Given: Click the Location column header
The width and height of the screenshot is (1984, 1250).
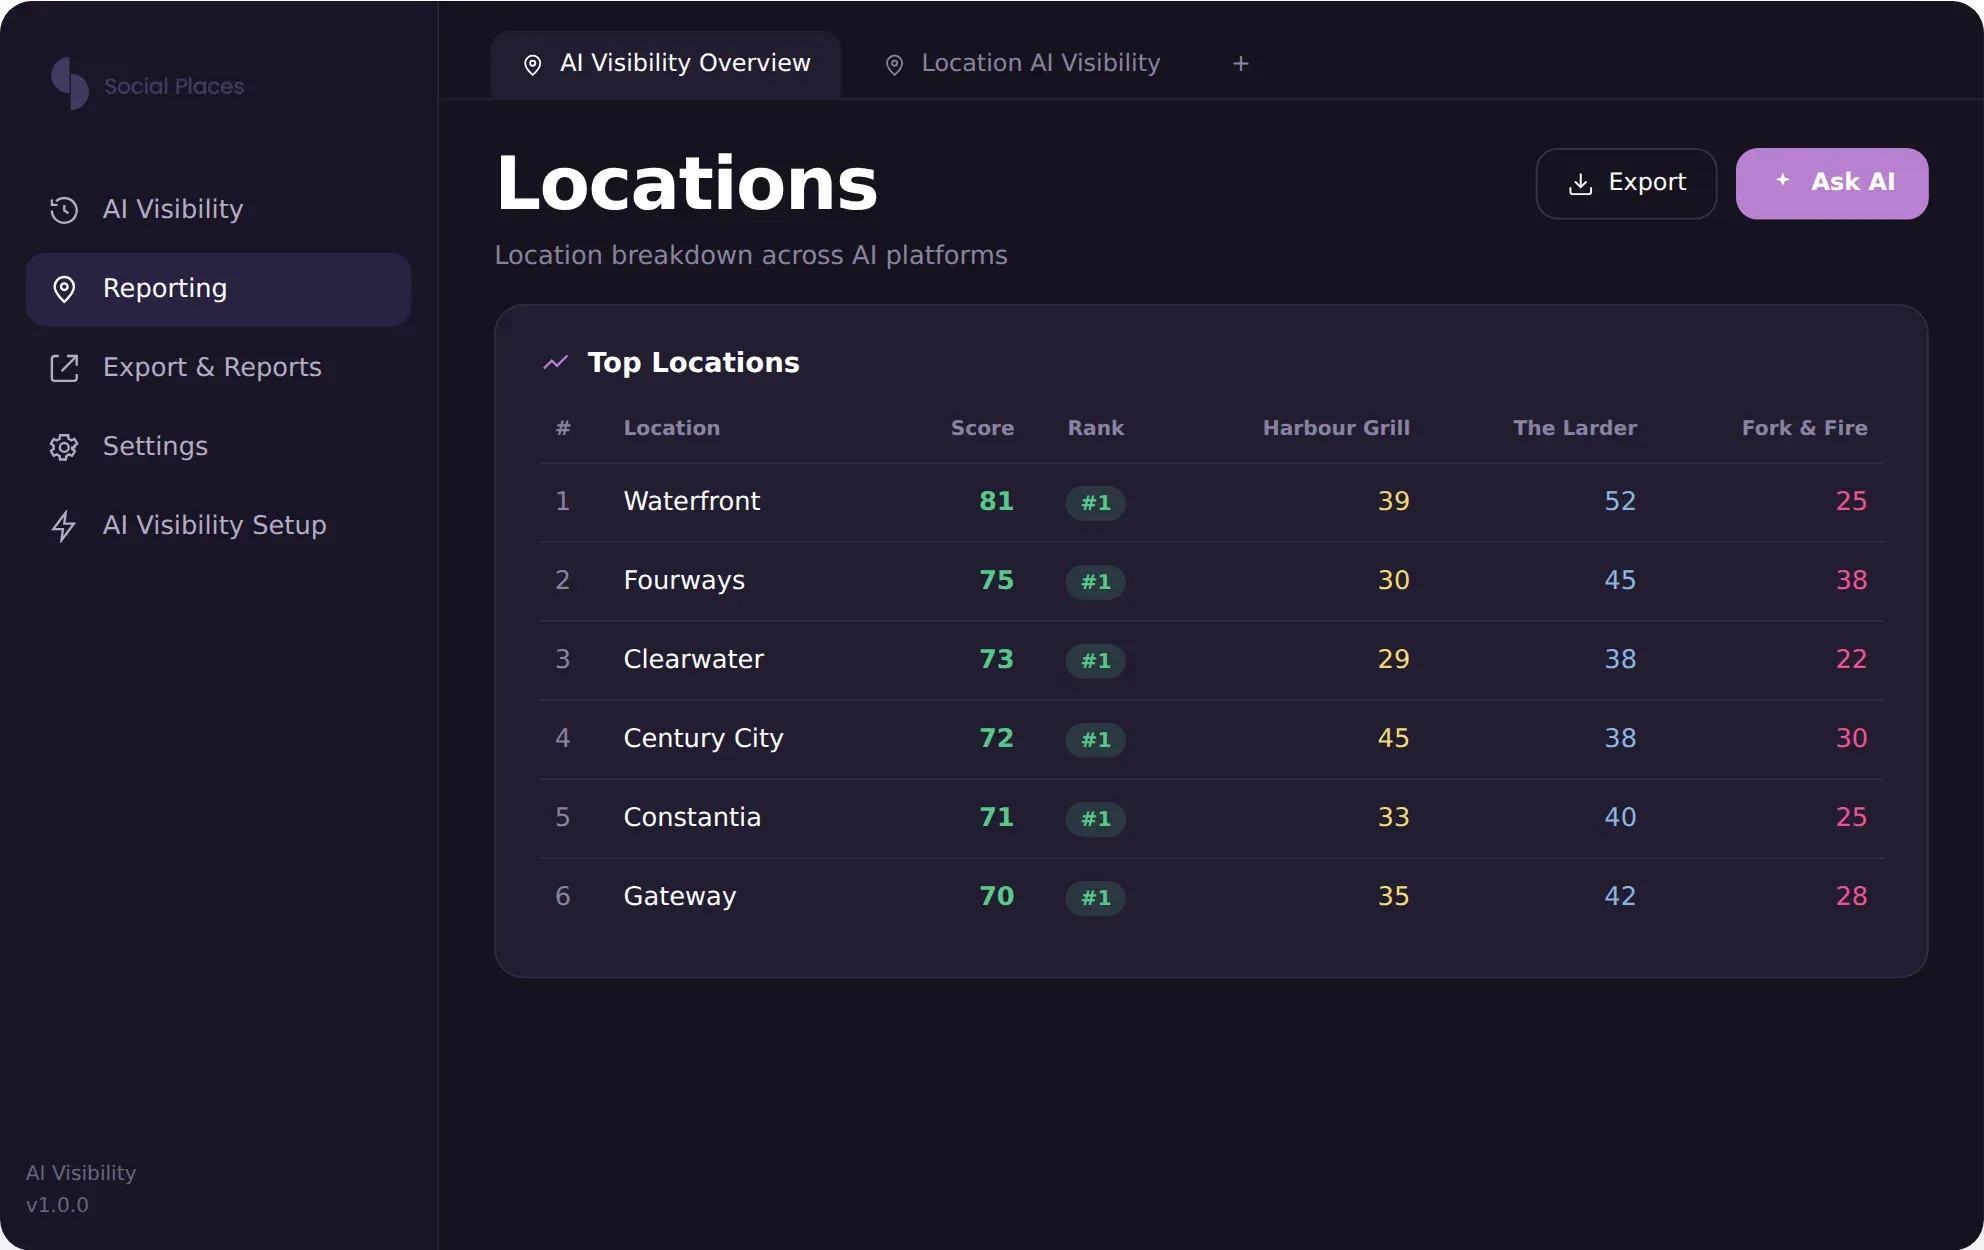Looking at the screenshot, I should [672, 428].
